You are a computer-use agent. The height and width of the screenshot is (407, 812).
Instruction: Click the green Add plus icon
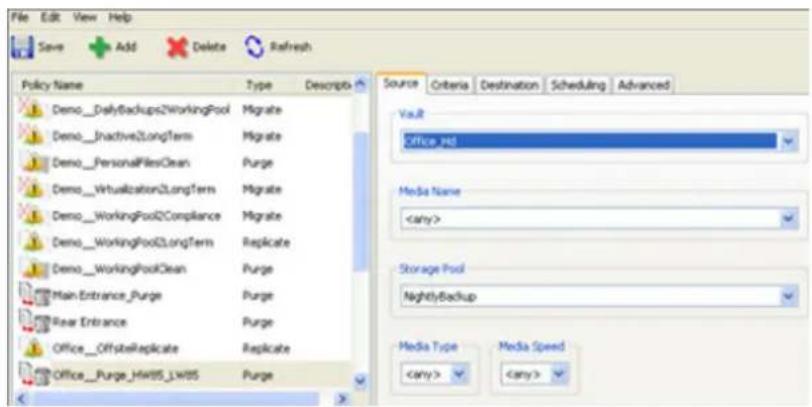coord(100,48)
